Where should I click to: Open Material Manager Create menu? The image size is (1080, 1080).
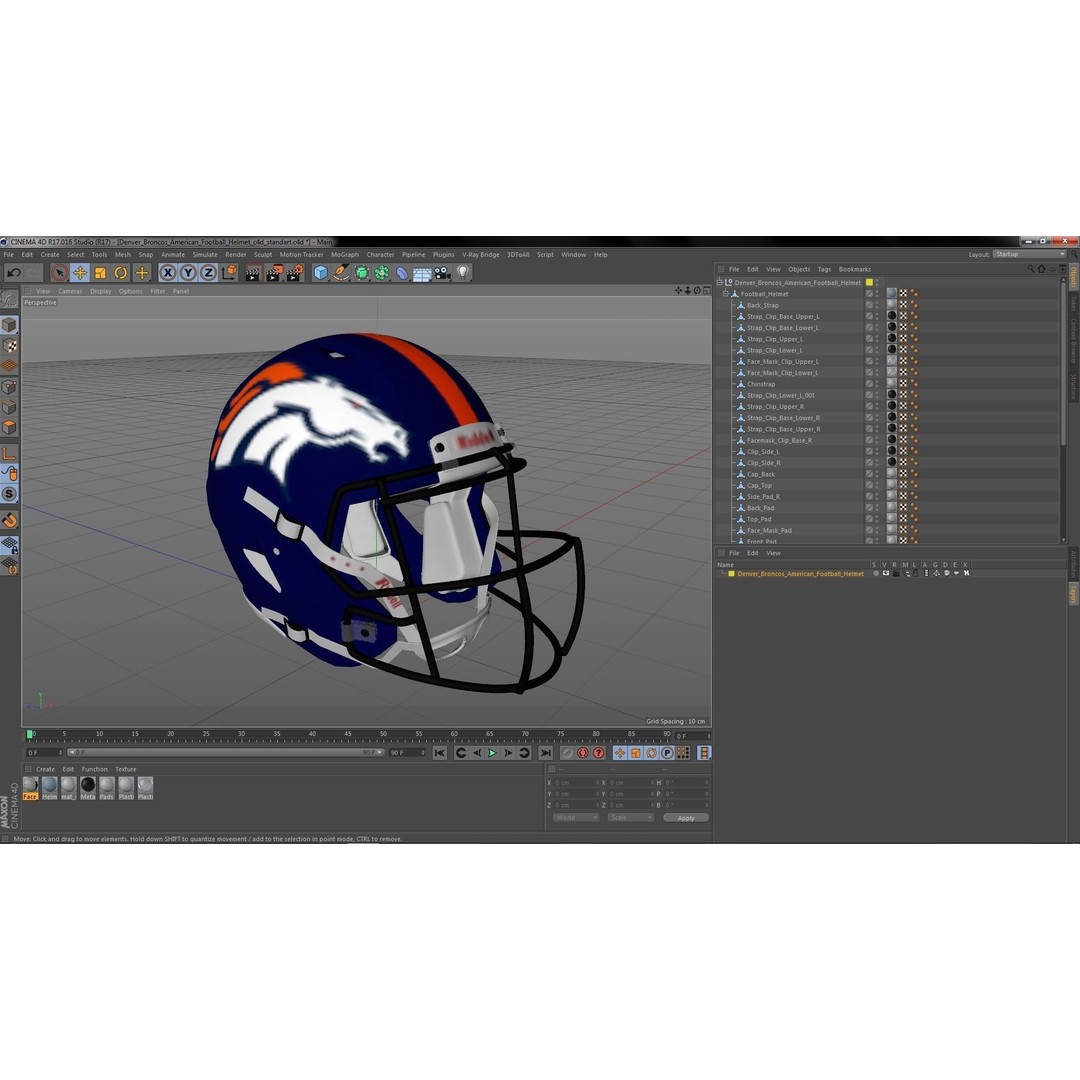45,769
